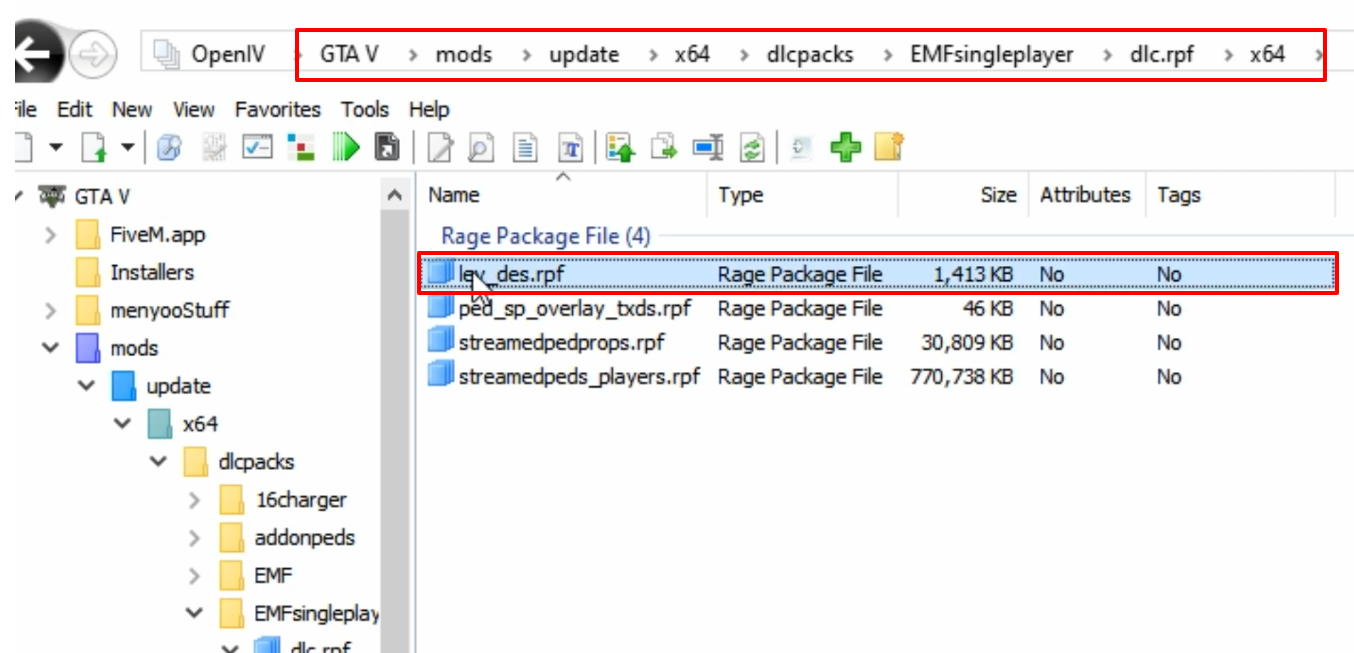Click mods in the address breadcrumb

[x=464, y=54]
